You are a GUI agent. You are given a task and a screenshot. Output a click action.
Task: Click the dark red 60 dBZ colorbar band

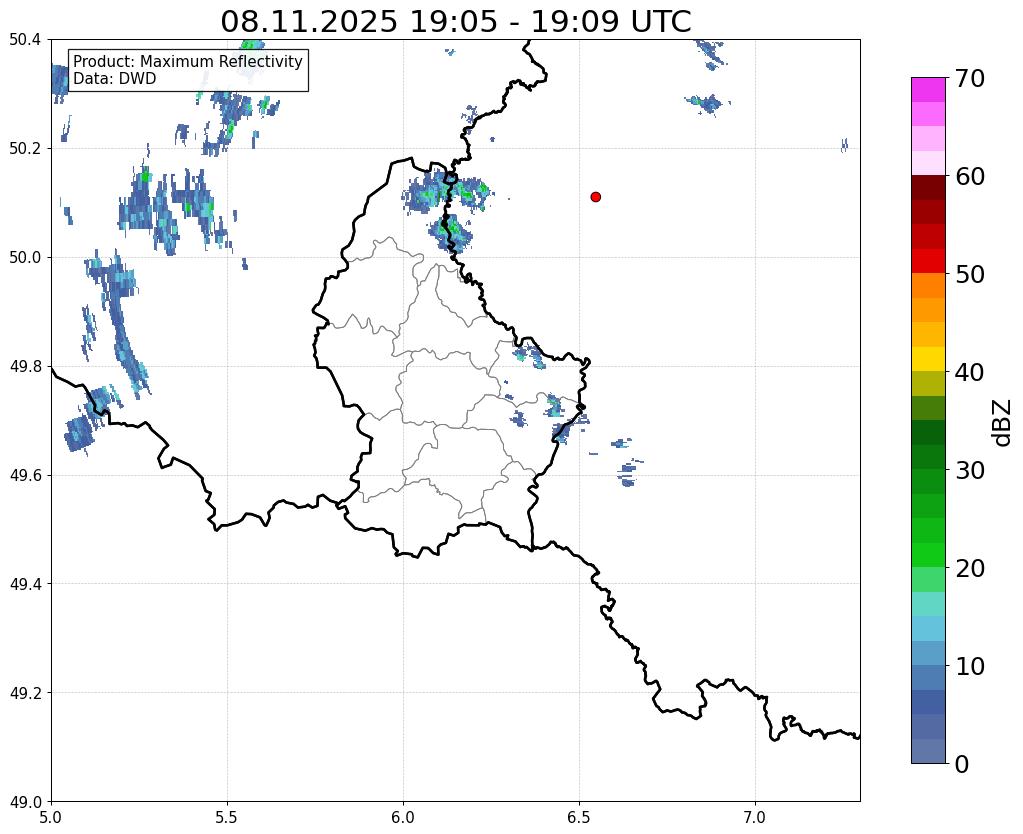pos(928,187)
